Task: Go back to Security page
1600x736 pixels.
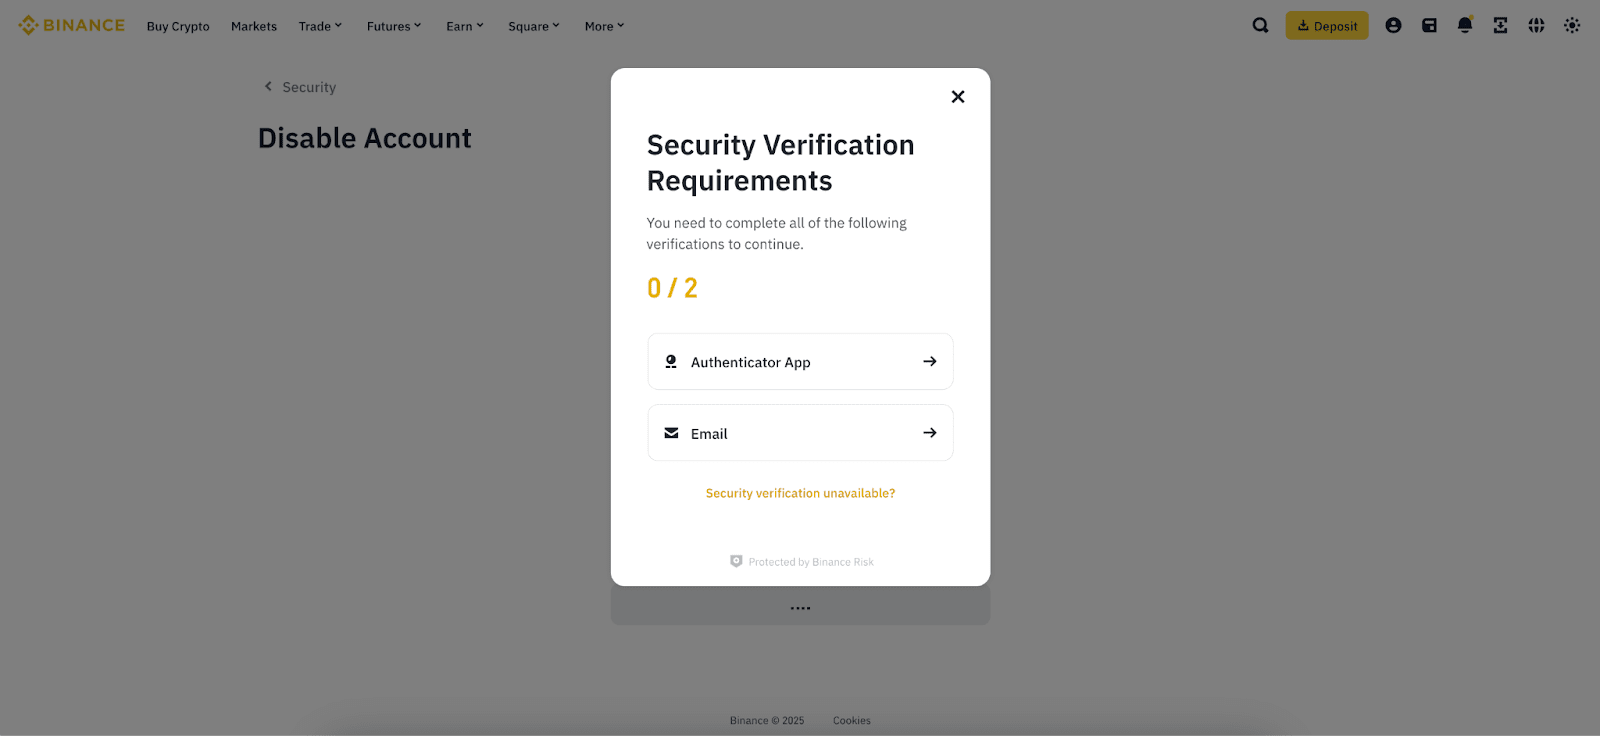Action: (300, 88)
